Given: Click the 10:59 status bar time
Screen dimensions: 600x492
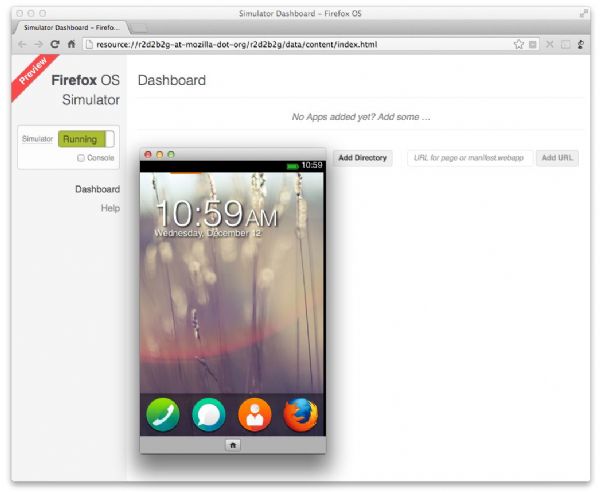Looking at the screenshot, I should [x=312, y=165].
